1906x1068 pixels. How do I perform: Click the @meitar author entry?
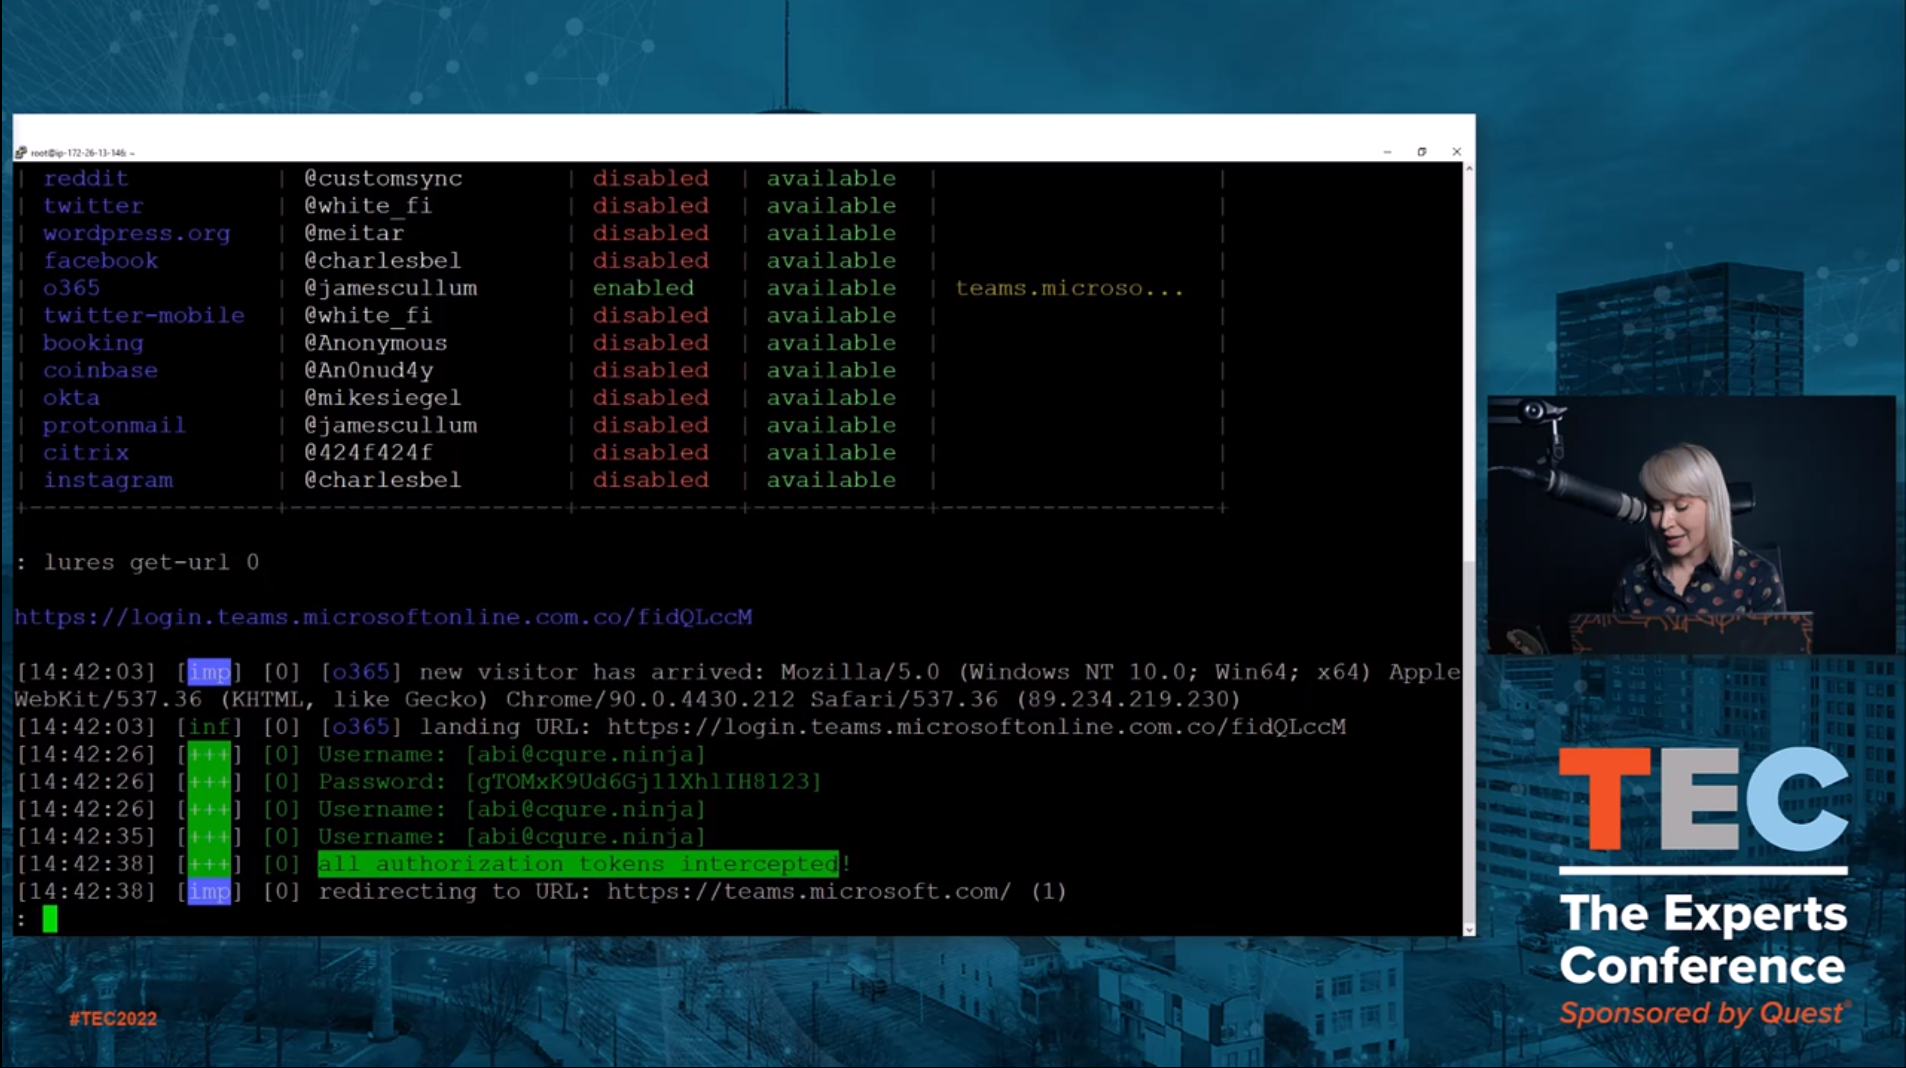coord(354,233)
